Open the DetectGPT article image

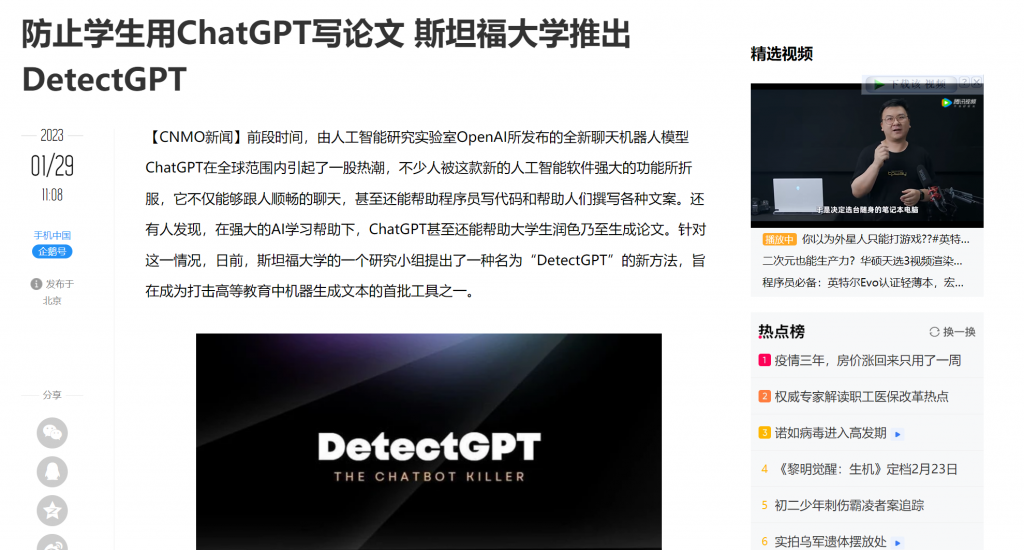pos(428,442)
